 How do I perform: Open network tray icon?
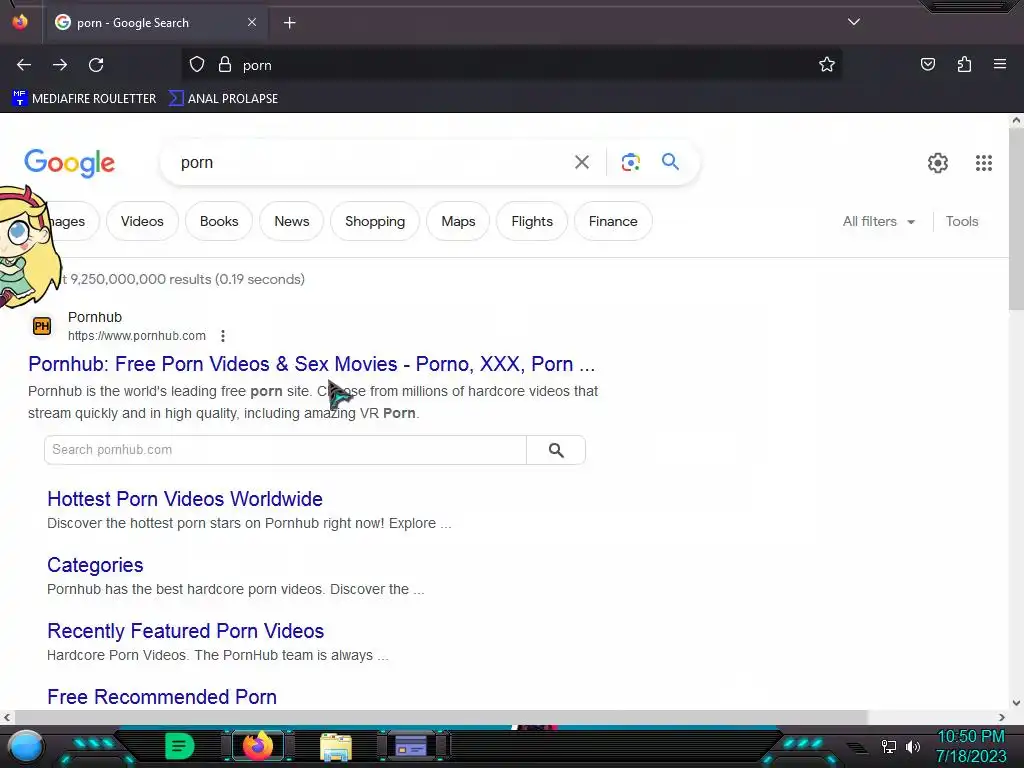point(888,746)
